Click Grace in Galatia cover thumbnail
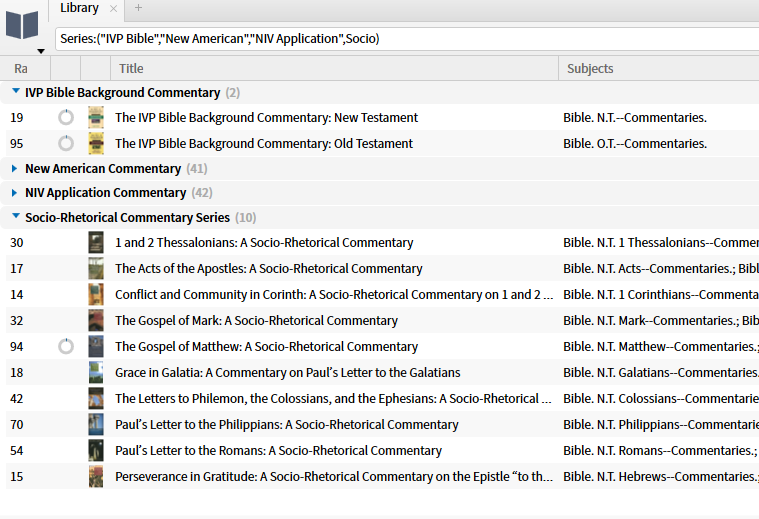Screen dimensions: 759x519 pyautogui.click(x=96, y=373)
